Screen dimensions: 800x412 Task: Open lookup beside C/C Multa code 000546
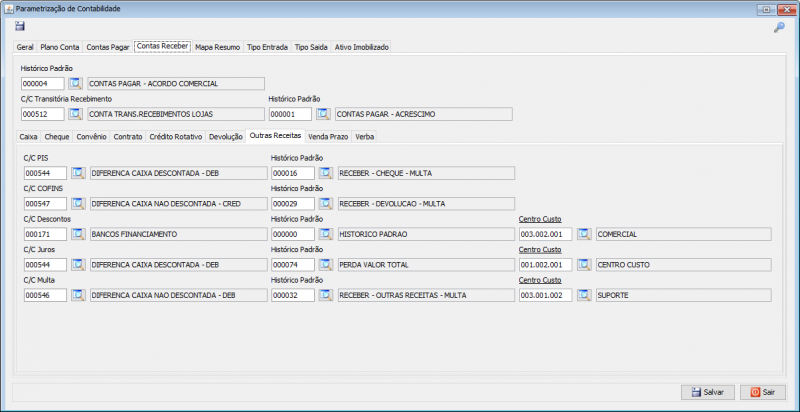(x=77, y=296)
